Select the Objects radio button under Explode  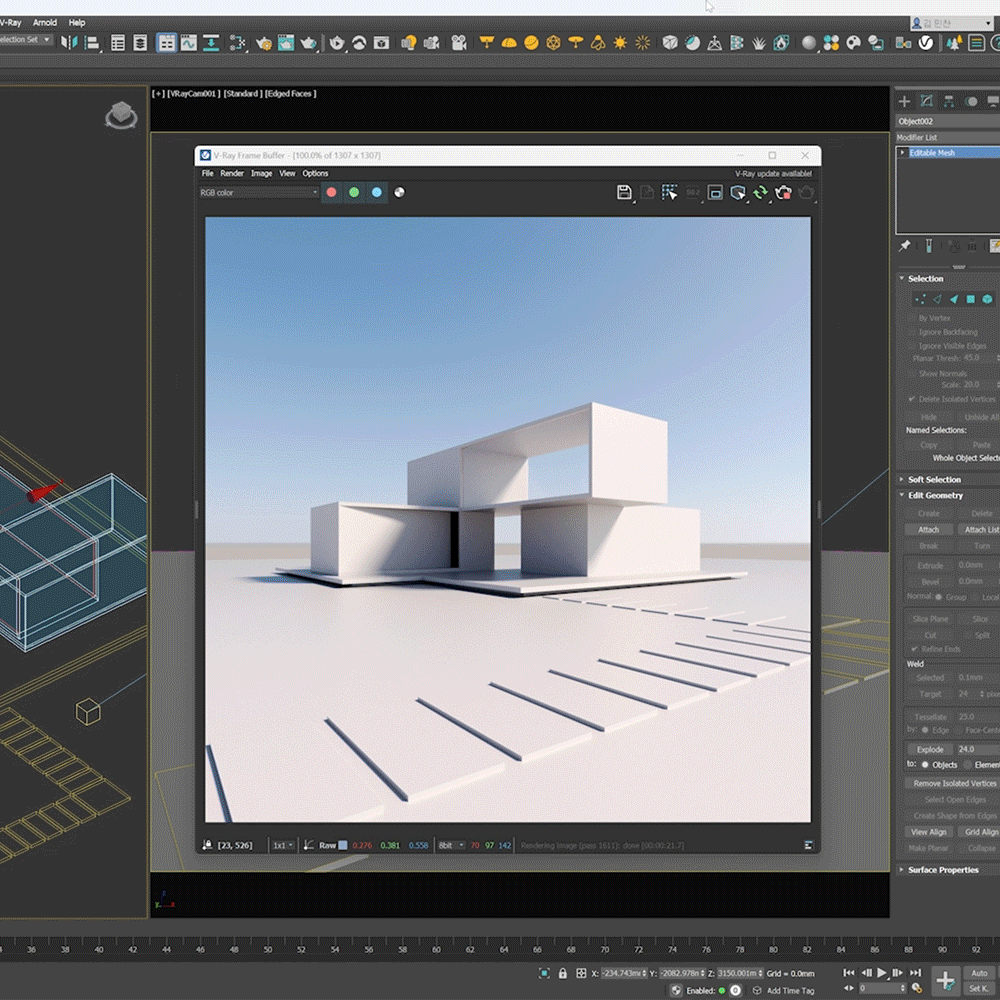point(923,765)
